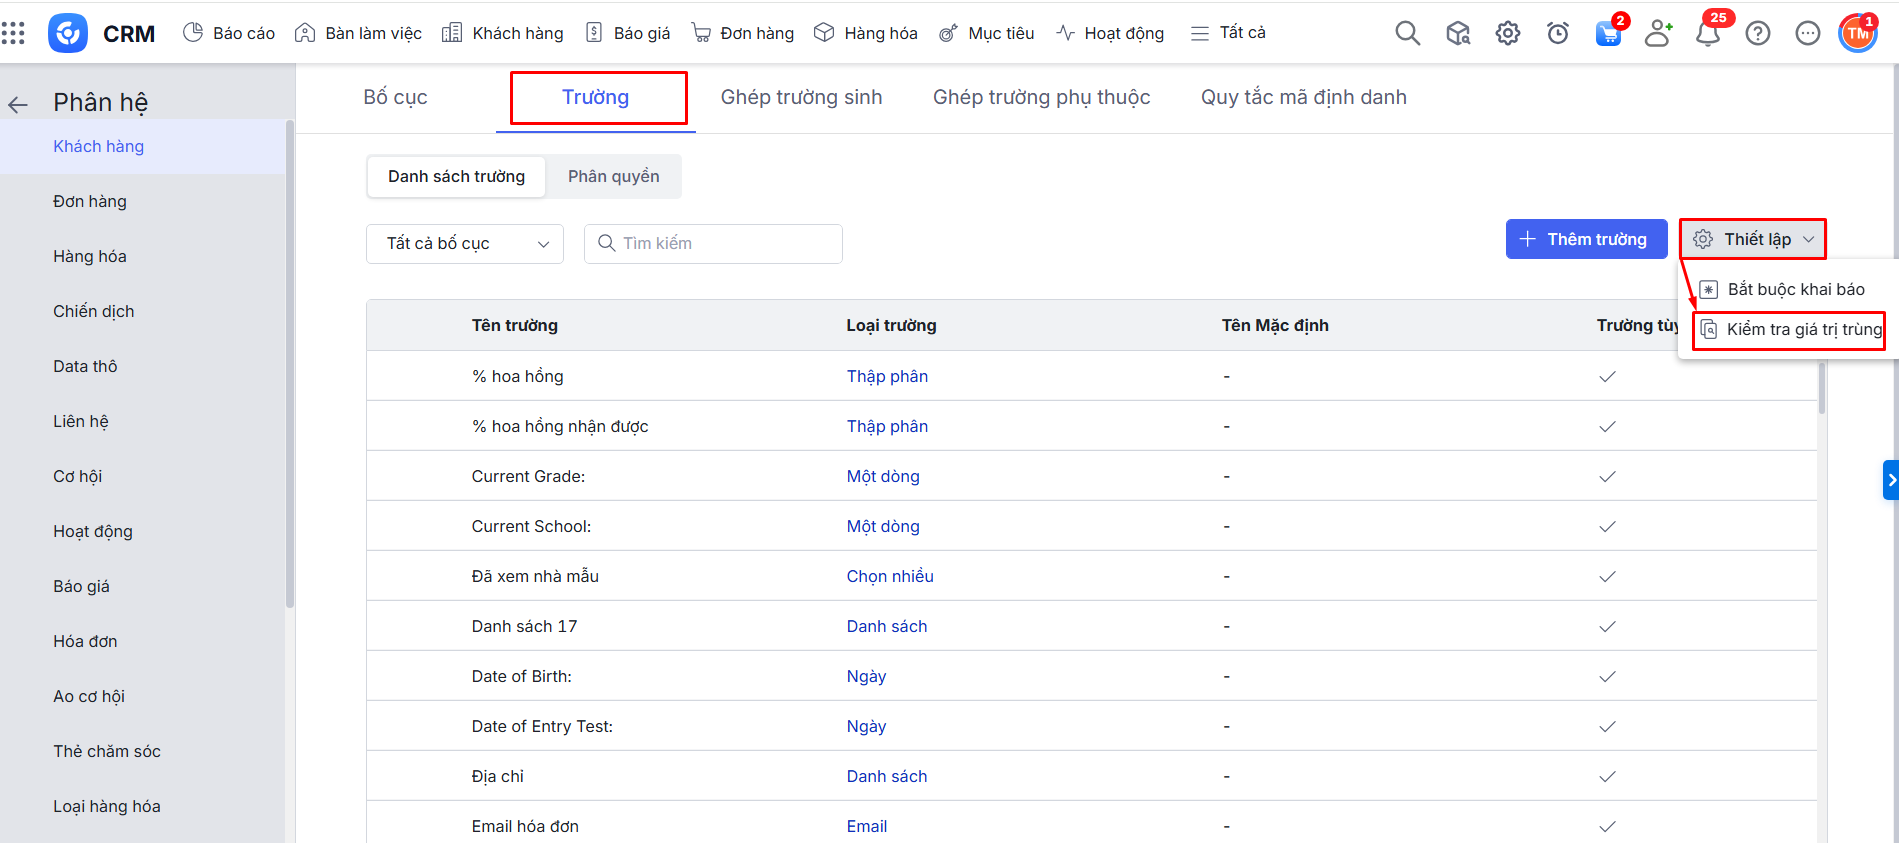The width and height of the screenshot is (1899, 843).
Task: Open the alarm clock reminder icon
Action: pyautogui.click(x=1557, y=33)
